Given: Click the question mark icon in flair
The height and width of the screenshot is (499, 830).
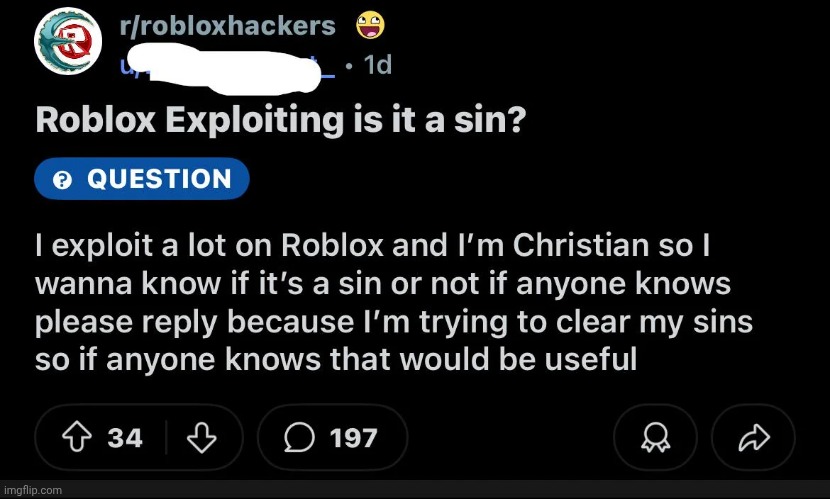Looking at the screenshot, I should (x=62, y=180).
